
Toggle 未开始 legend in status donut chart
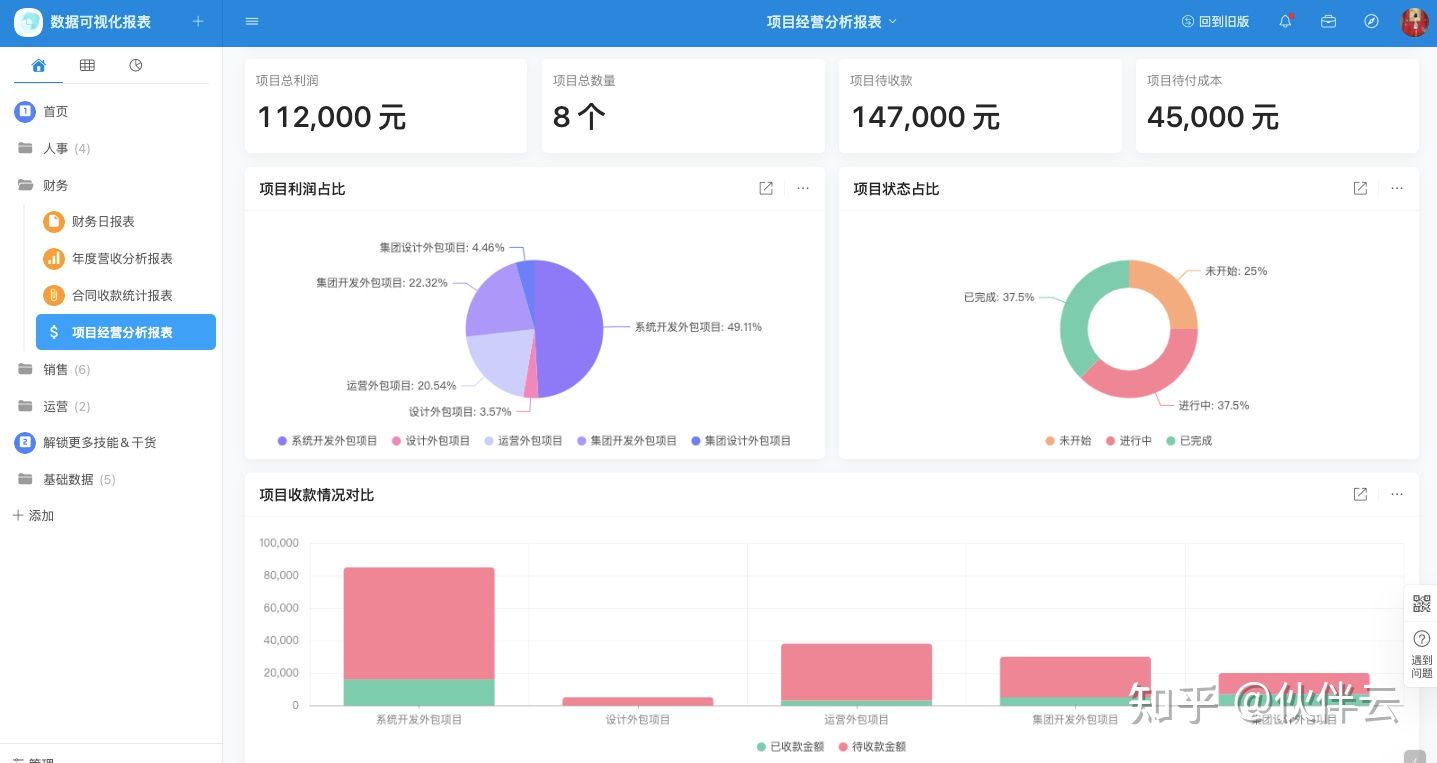coord(1068,440)
